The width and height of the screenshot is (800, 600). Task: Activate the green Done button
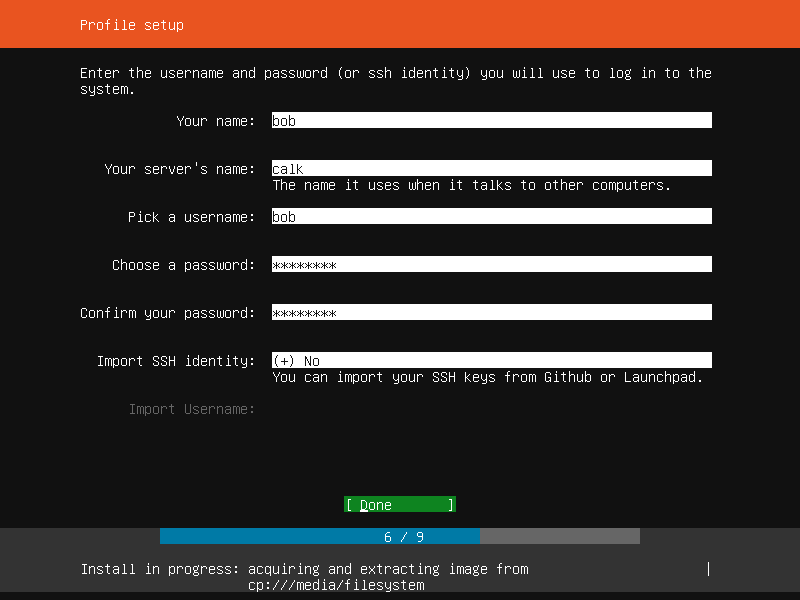coord(399,504)
